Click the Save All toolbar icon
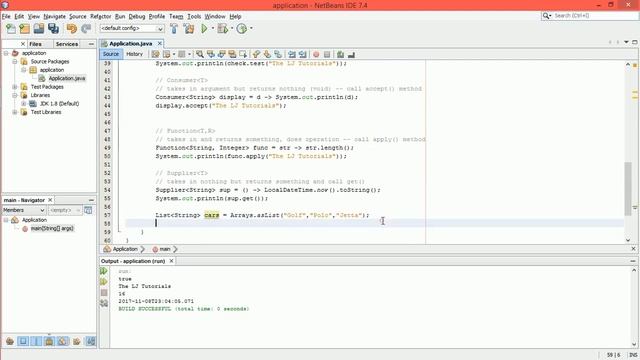 pyautogui.click(x=53, y=29)
